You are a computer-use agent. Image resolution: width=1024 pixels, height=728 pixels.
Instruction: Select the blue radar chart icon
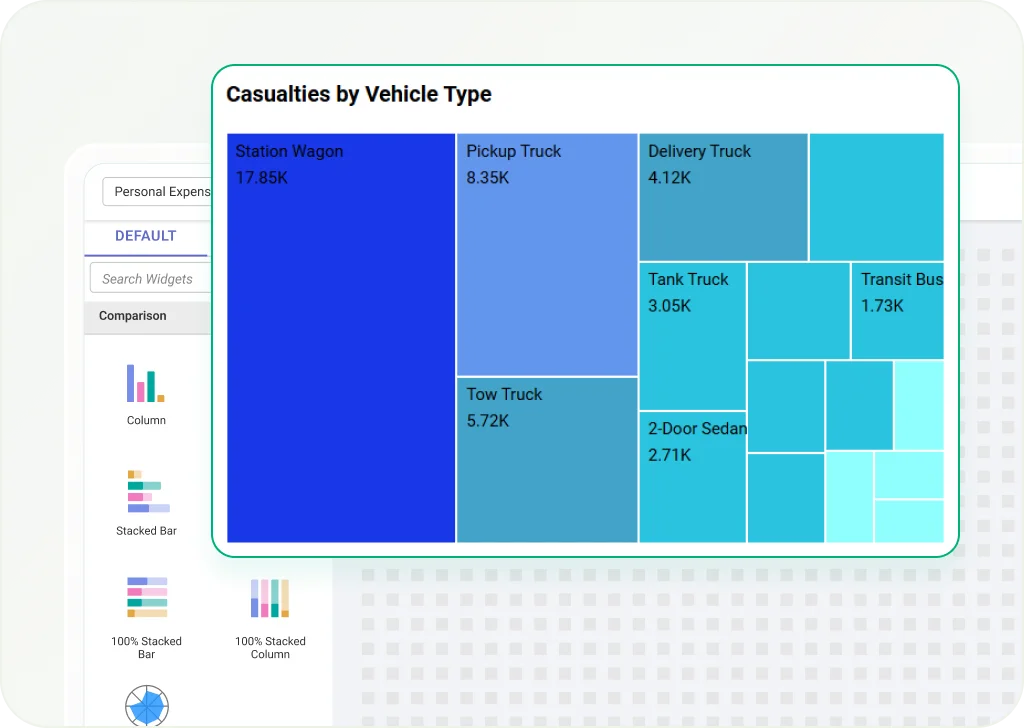pyautogui.click(x=147, y=705)
